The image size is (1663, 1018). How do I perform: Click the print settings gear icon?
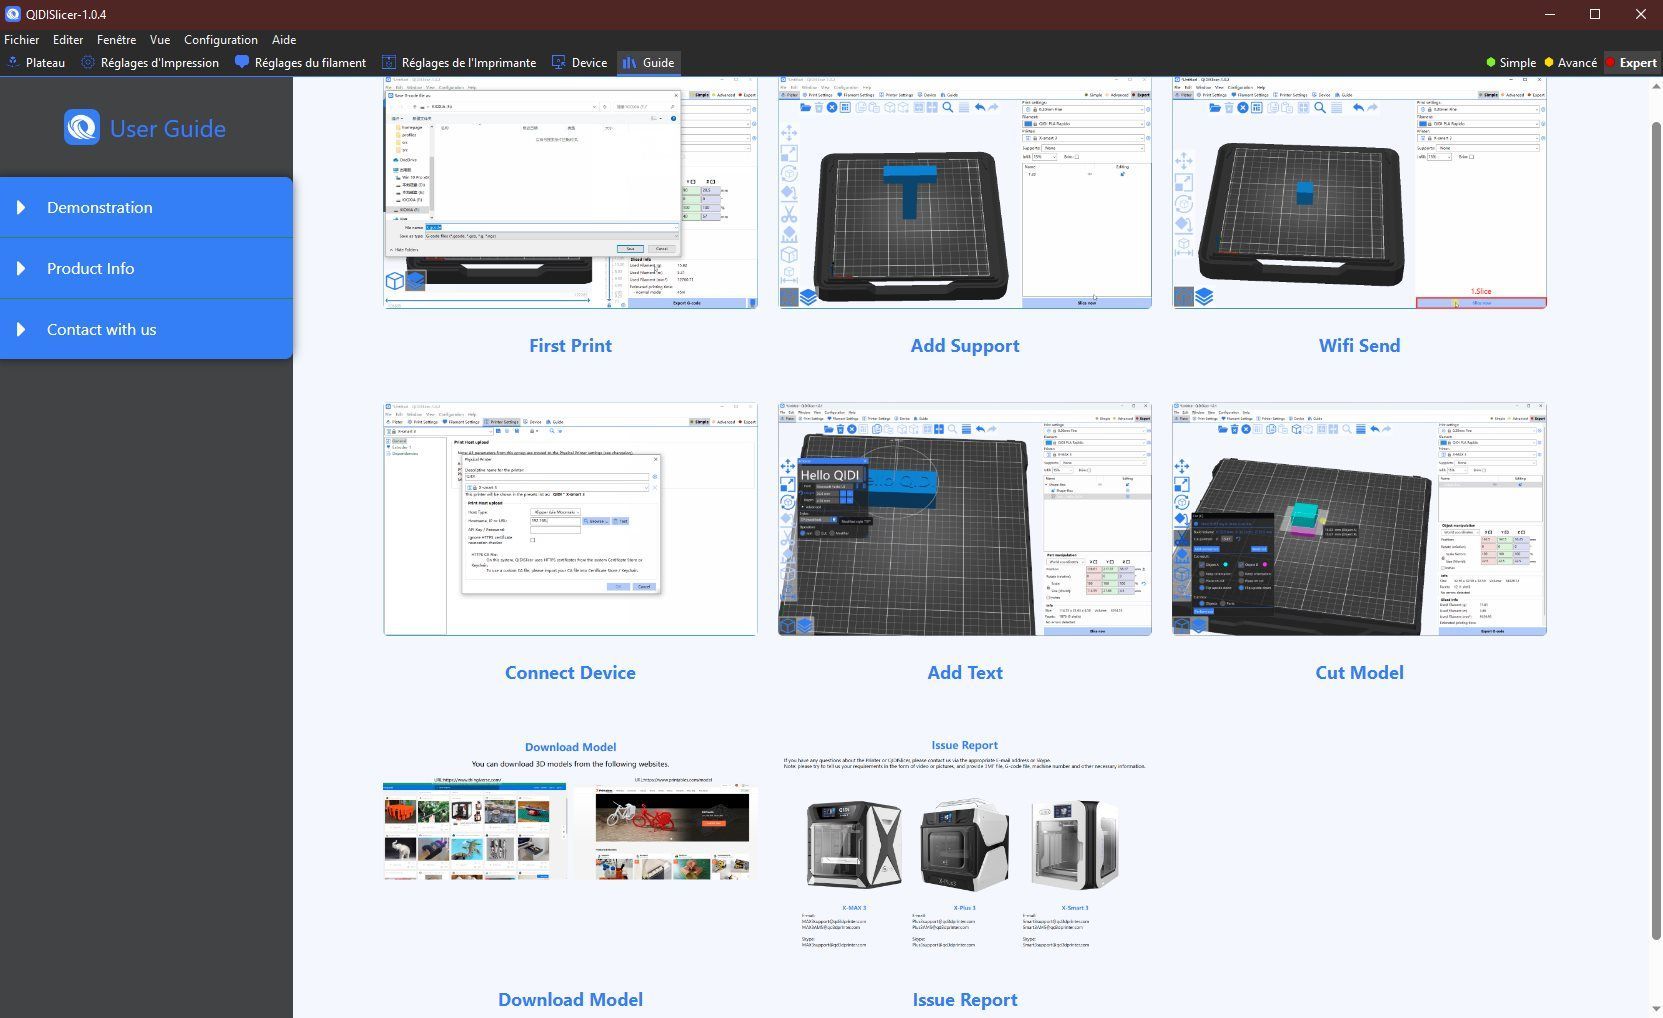[x=88, y=62]
